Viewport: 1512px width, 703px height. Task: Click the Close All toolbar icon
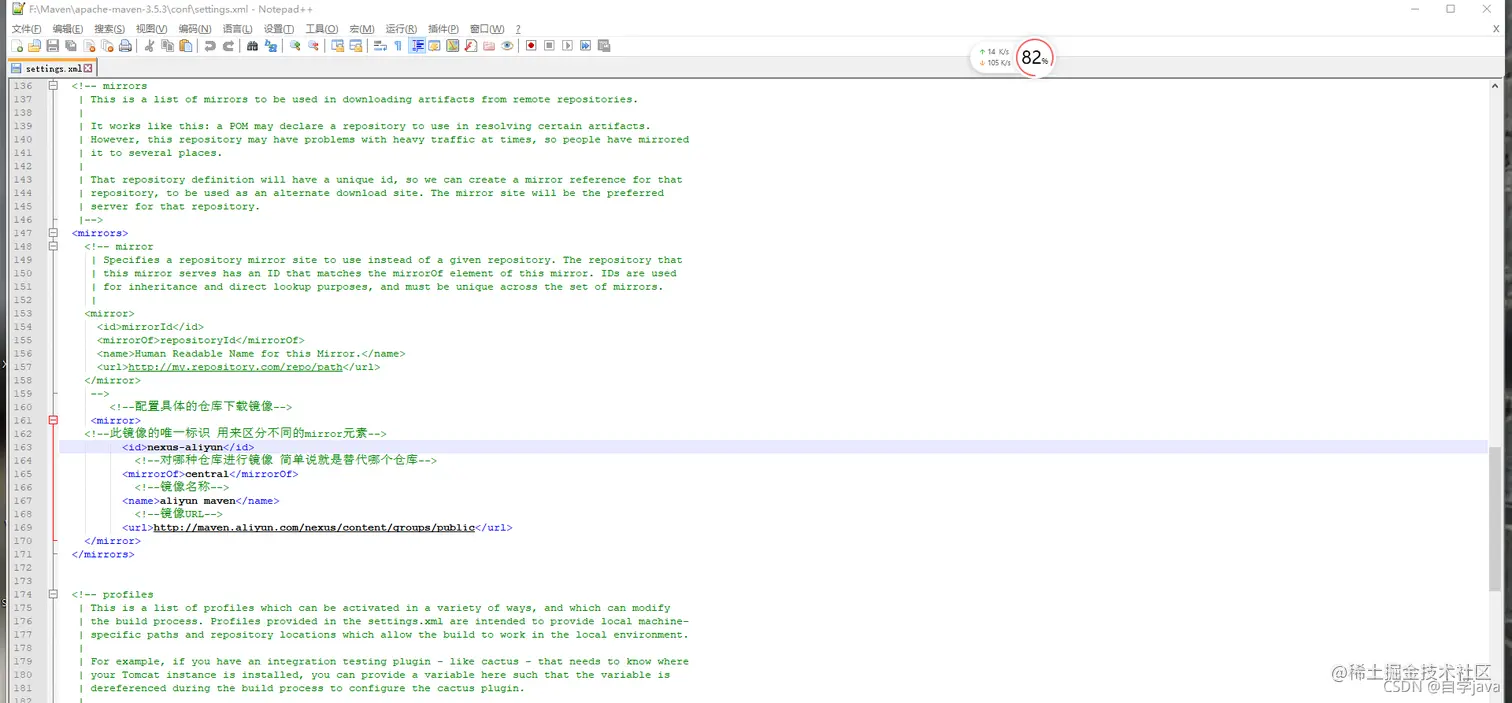[107, 45]
